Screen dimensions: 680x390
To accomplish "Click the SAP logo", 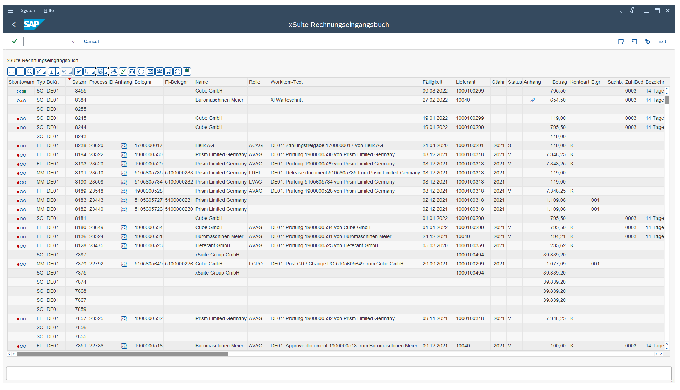I will (33, 25).
